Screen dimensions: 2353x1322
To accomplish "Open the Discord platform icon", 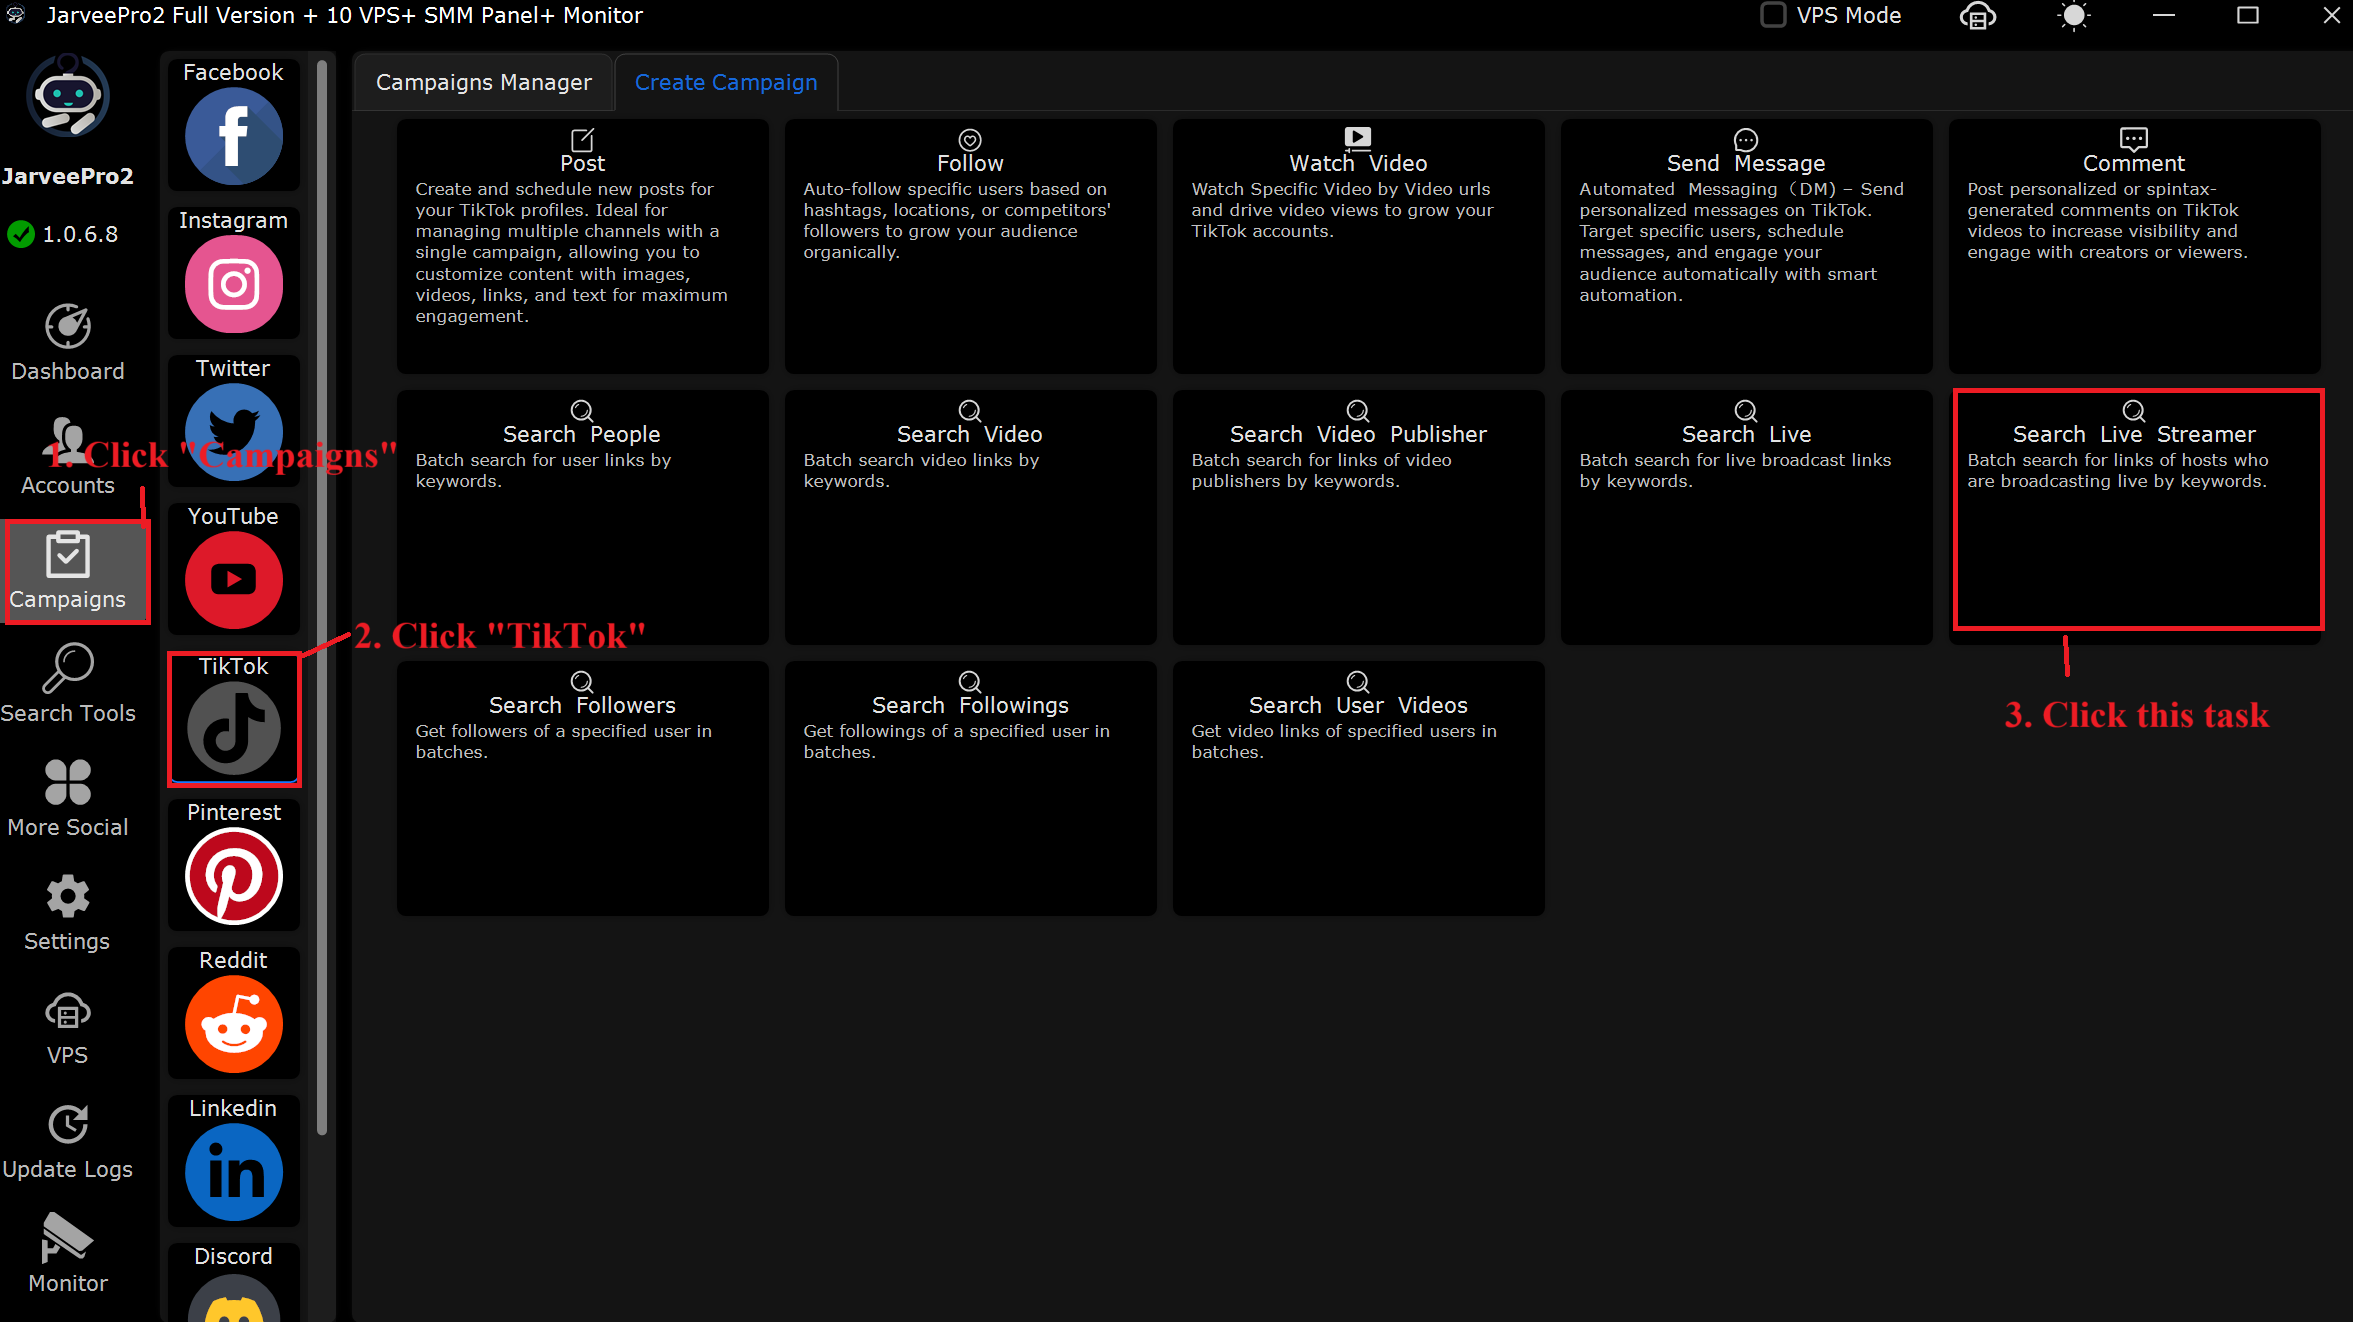I will point(233,1296).
